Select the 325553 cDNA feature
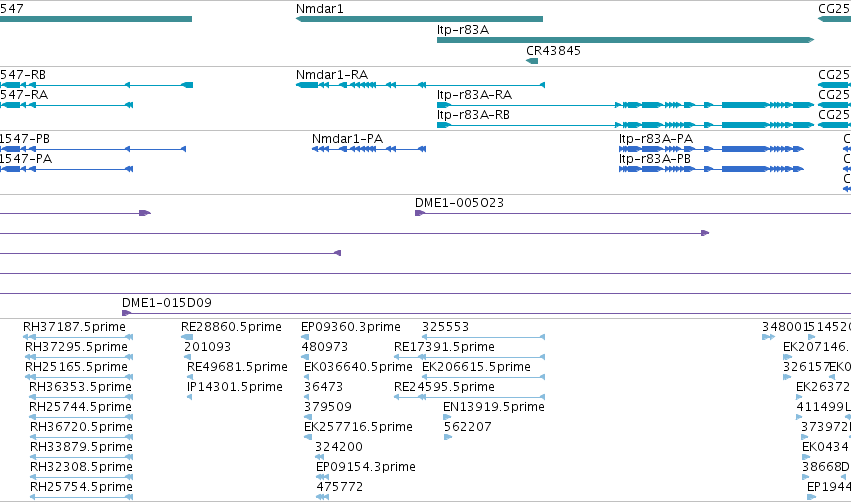851x502 pixels. click(x=483, y=337)
